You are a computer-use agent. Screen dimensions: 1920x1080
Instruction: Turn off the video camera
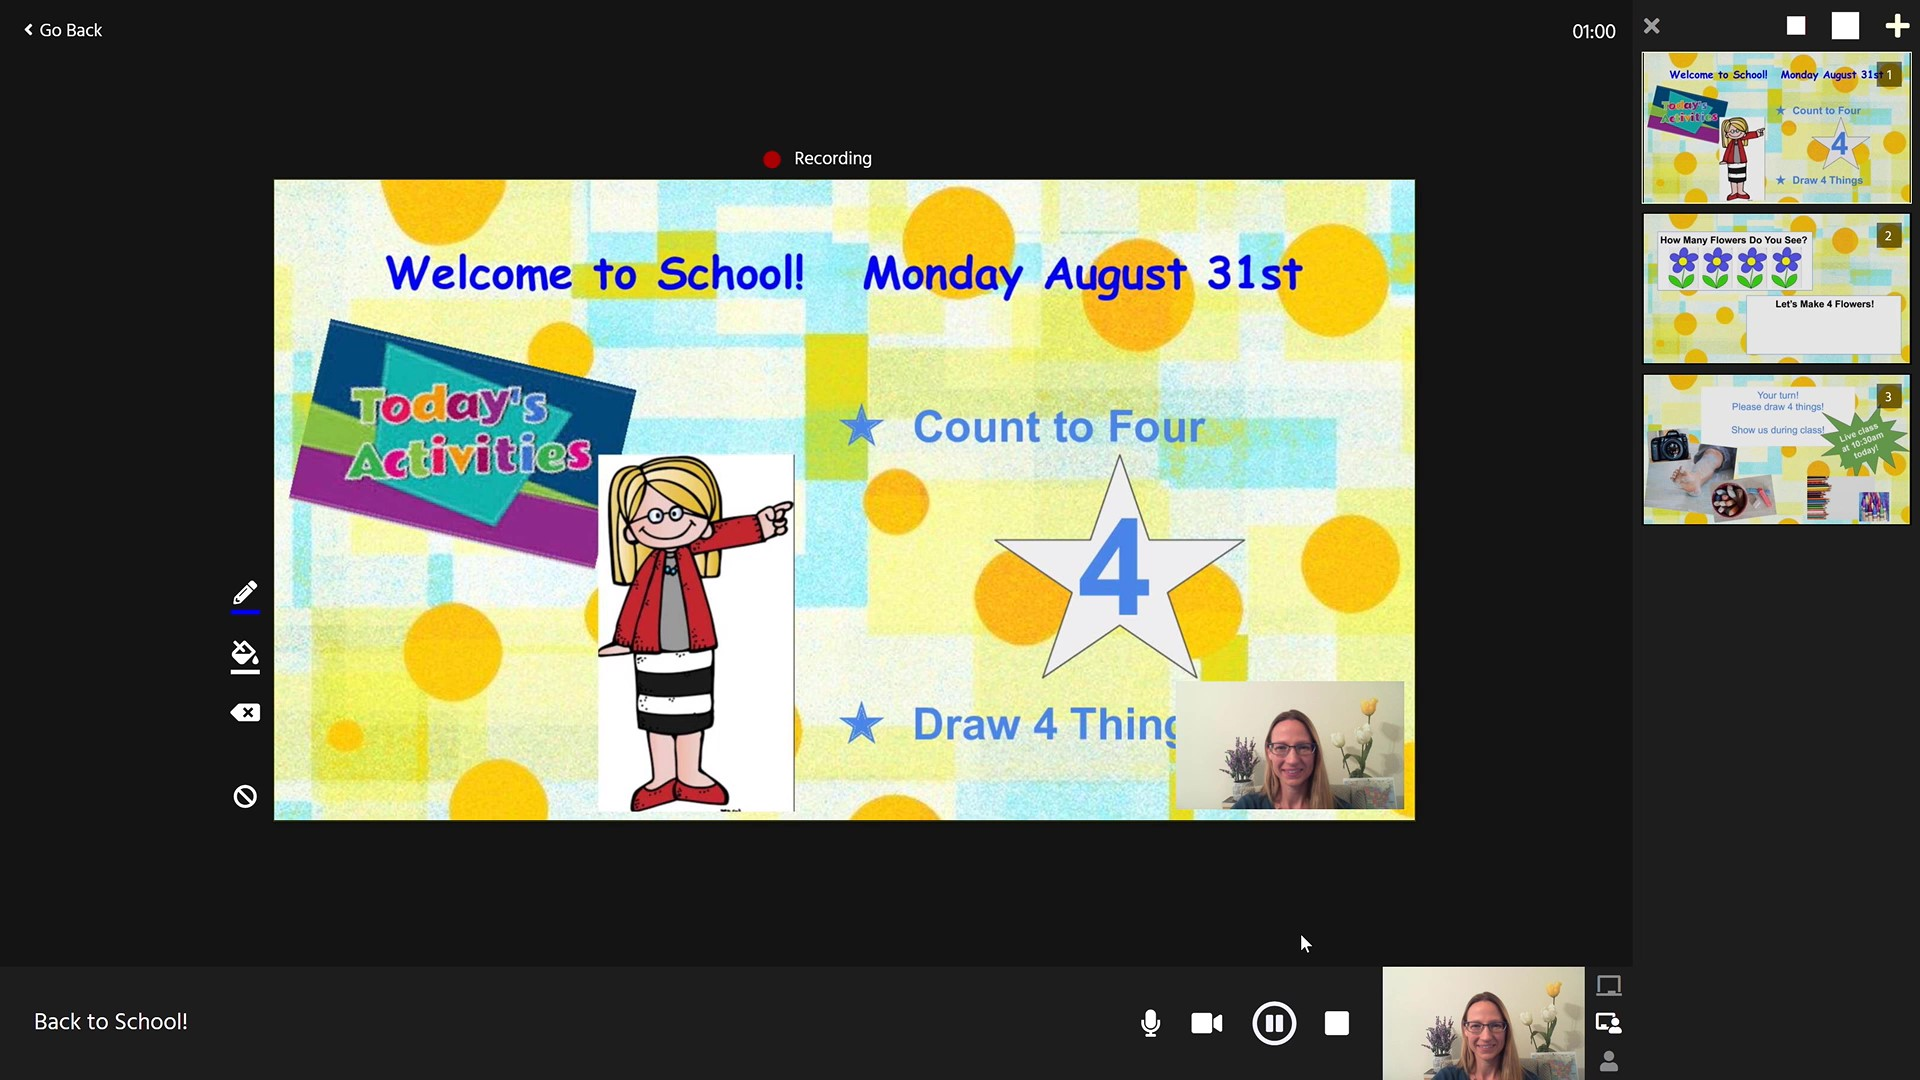click(1207, 1023)
